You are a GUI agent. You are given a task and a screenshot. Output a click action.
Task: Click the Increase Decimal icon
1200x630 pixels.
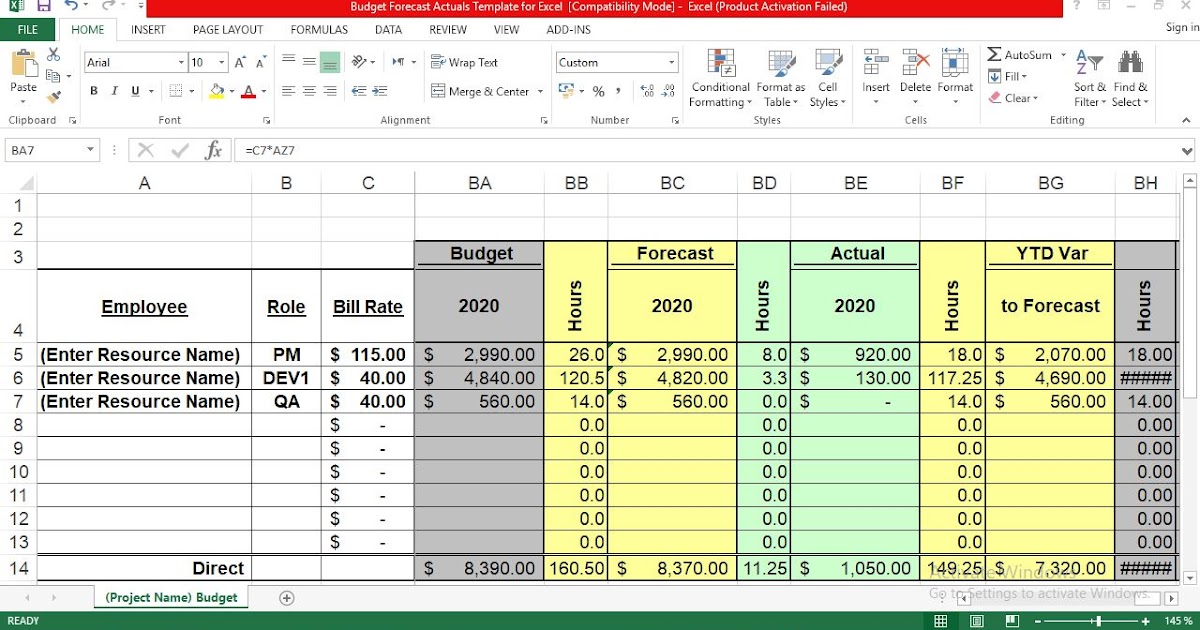[x=647, y=89]
